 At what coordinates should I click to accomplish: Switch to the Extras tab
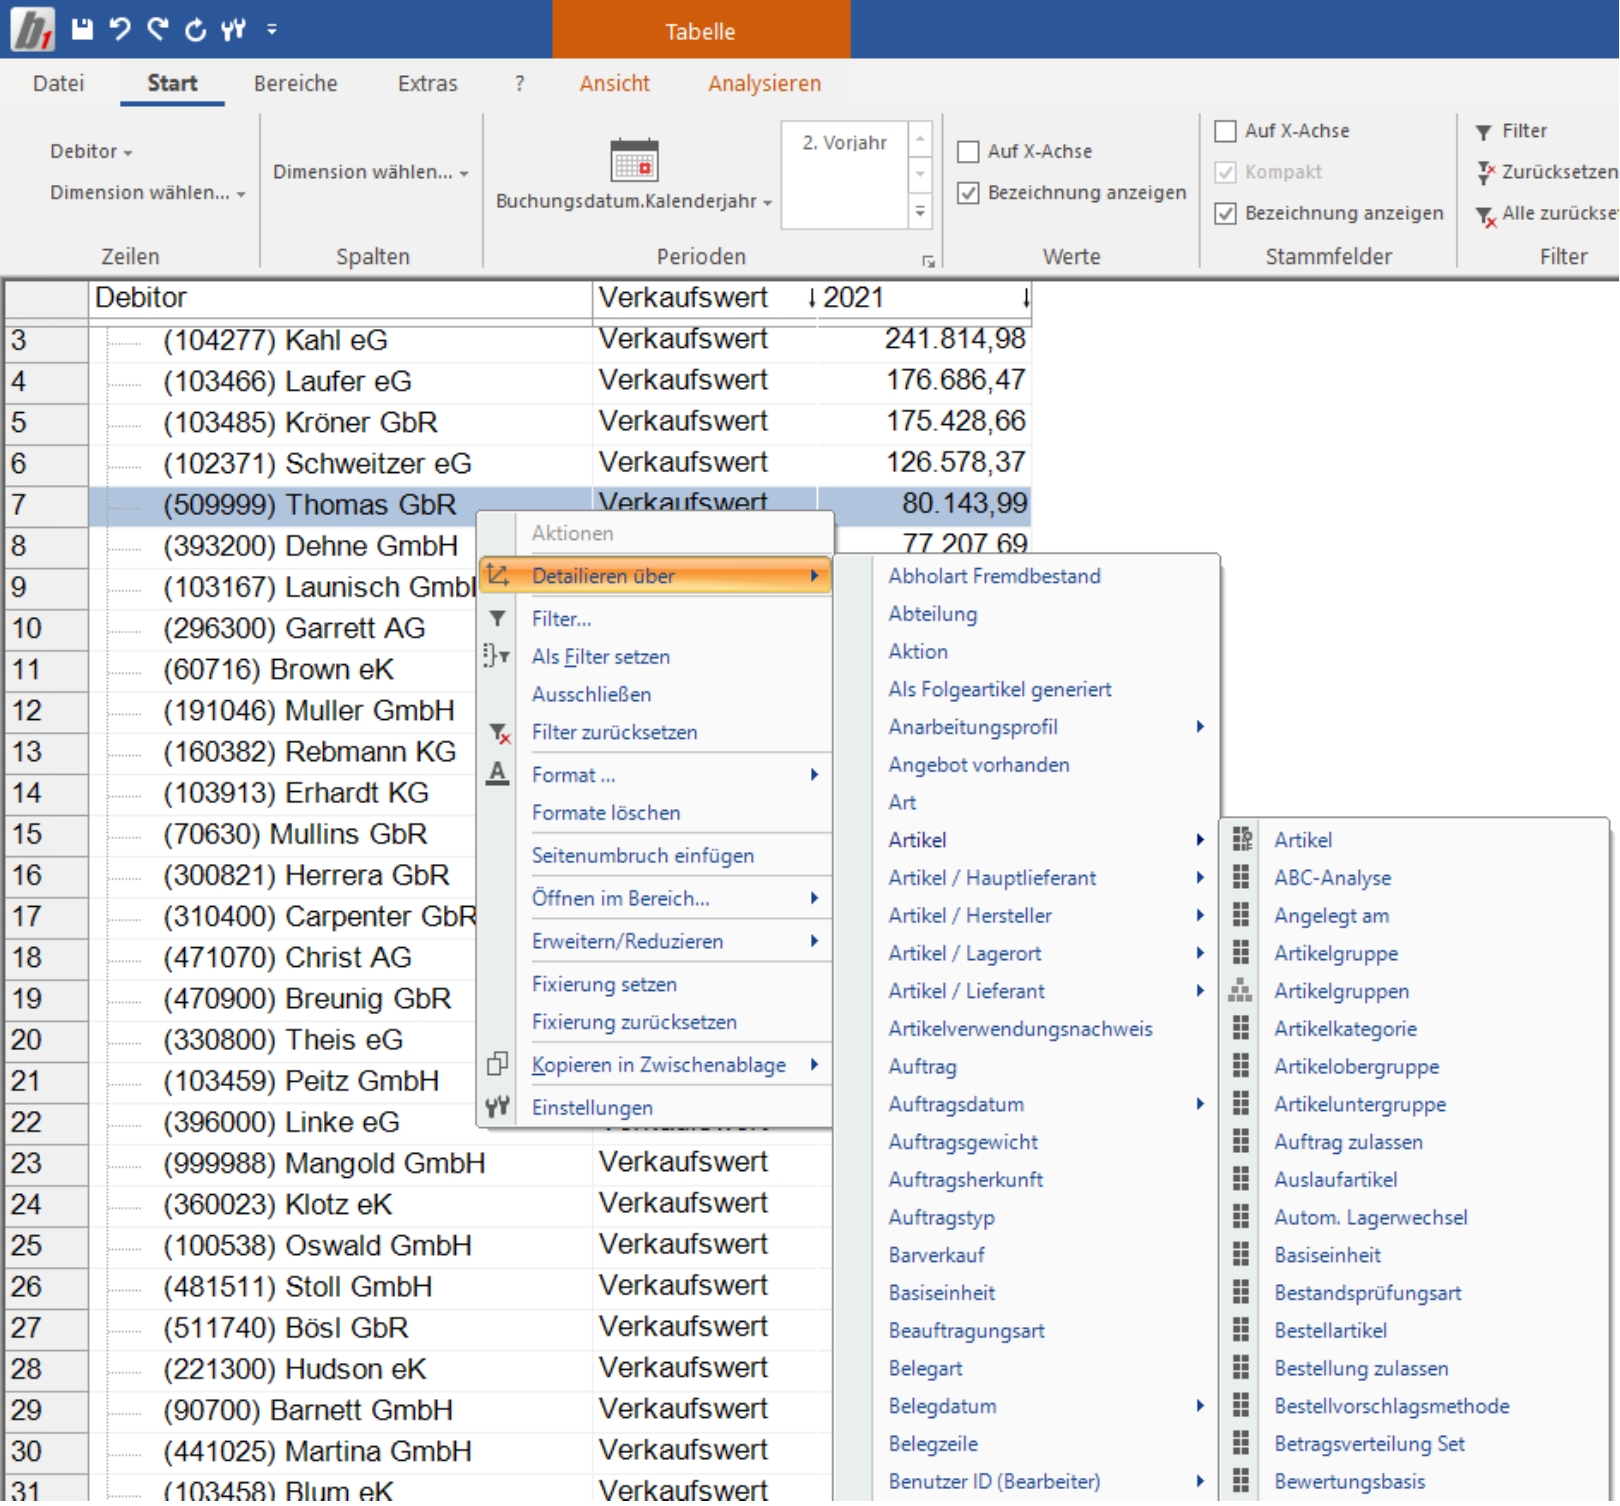point(427,84)
